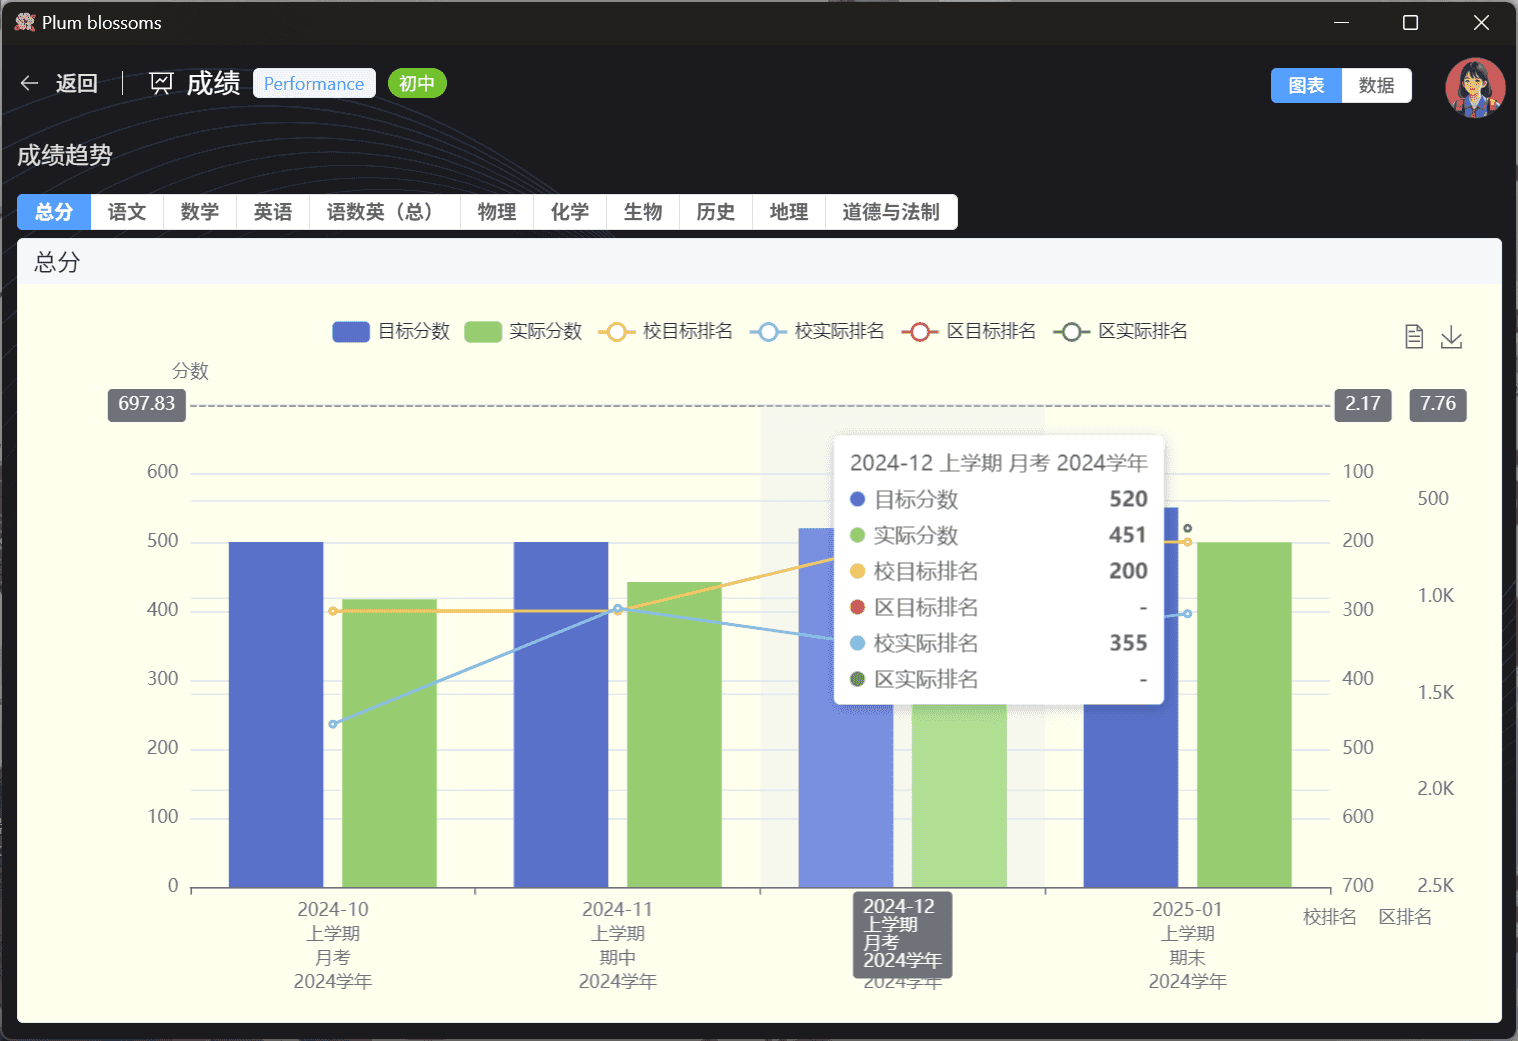Click the 初中 green badge
This screenshot has height=1041, width=1518.
[x=417, y=83]
